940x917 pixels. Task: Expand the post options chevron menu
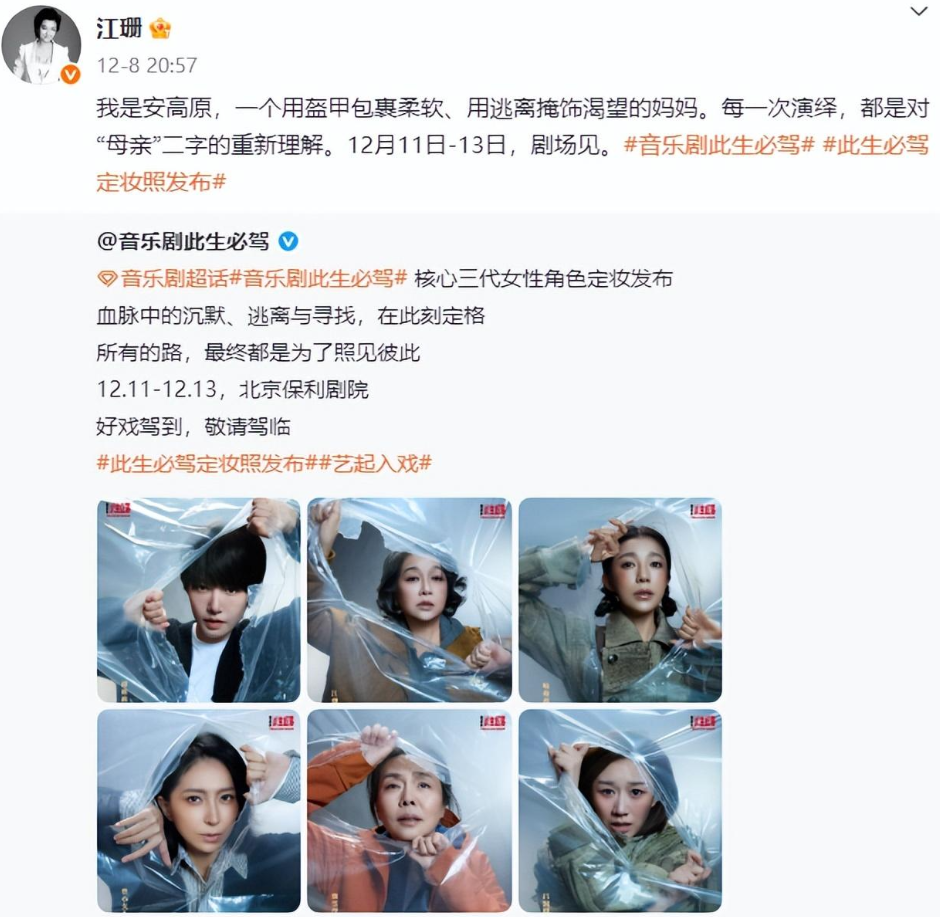[x=918, y=11]
